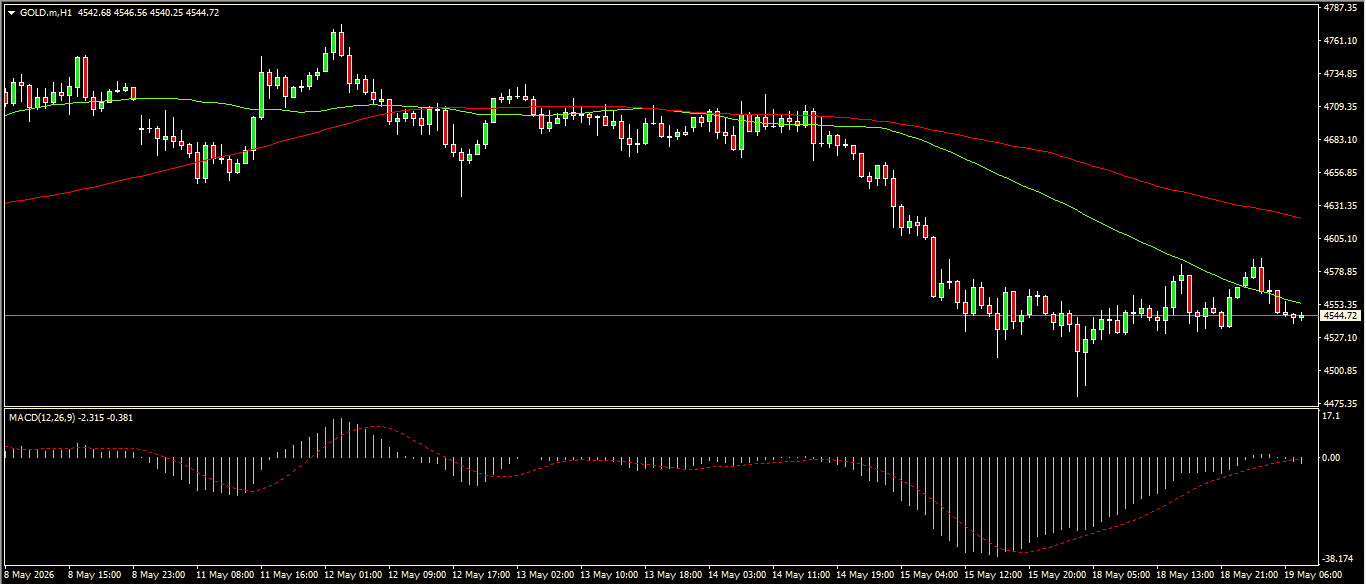The image size is (1366, 584).
Task: Click the 12 May 09:00 time label
Action: pos(417,576)
